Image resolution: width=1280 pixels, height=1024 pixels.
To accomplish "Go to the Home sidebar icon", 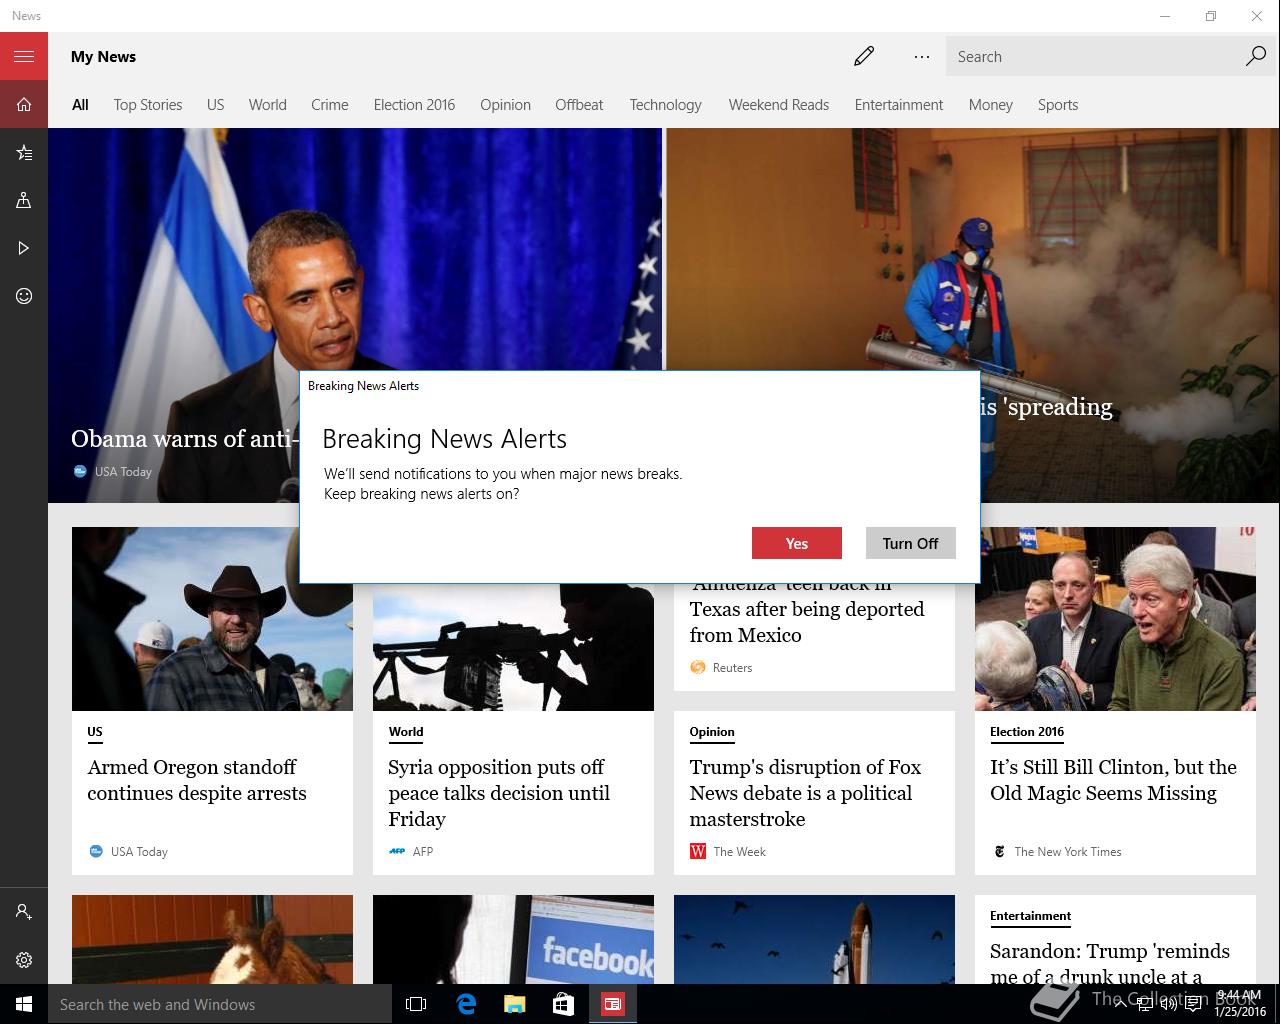I will tap(24, 104).
